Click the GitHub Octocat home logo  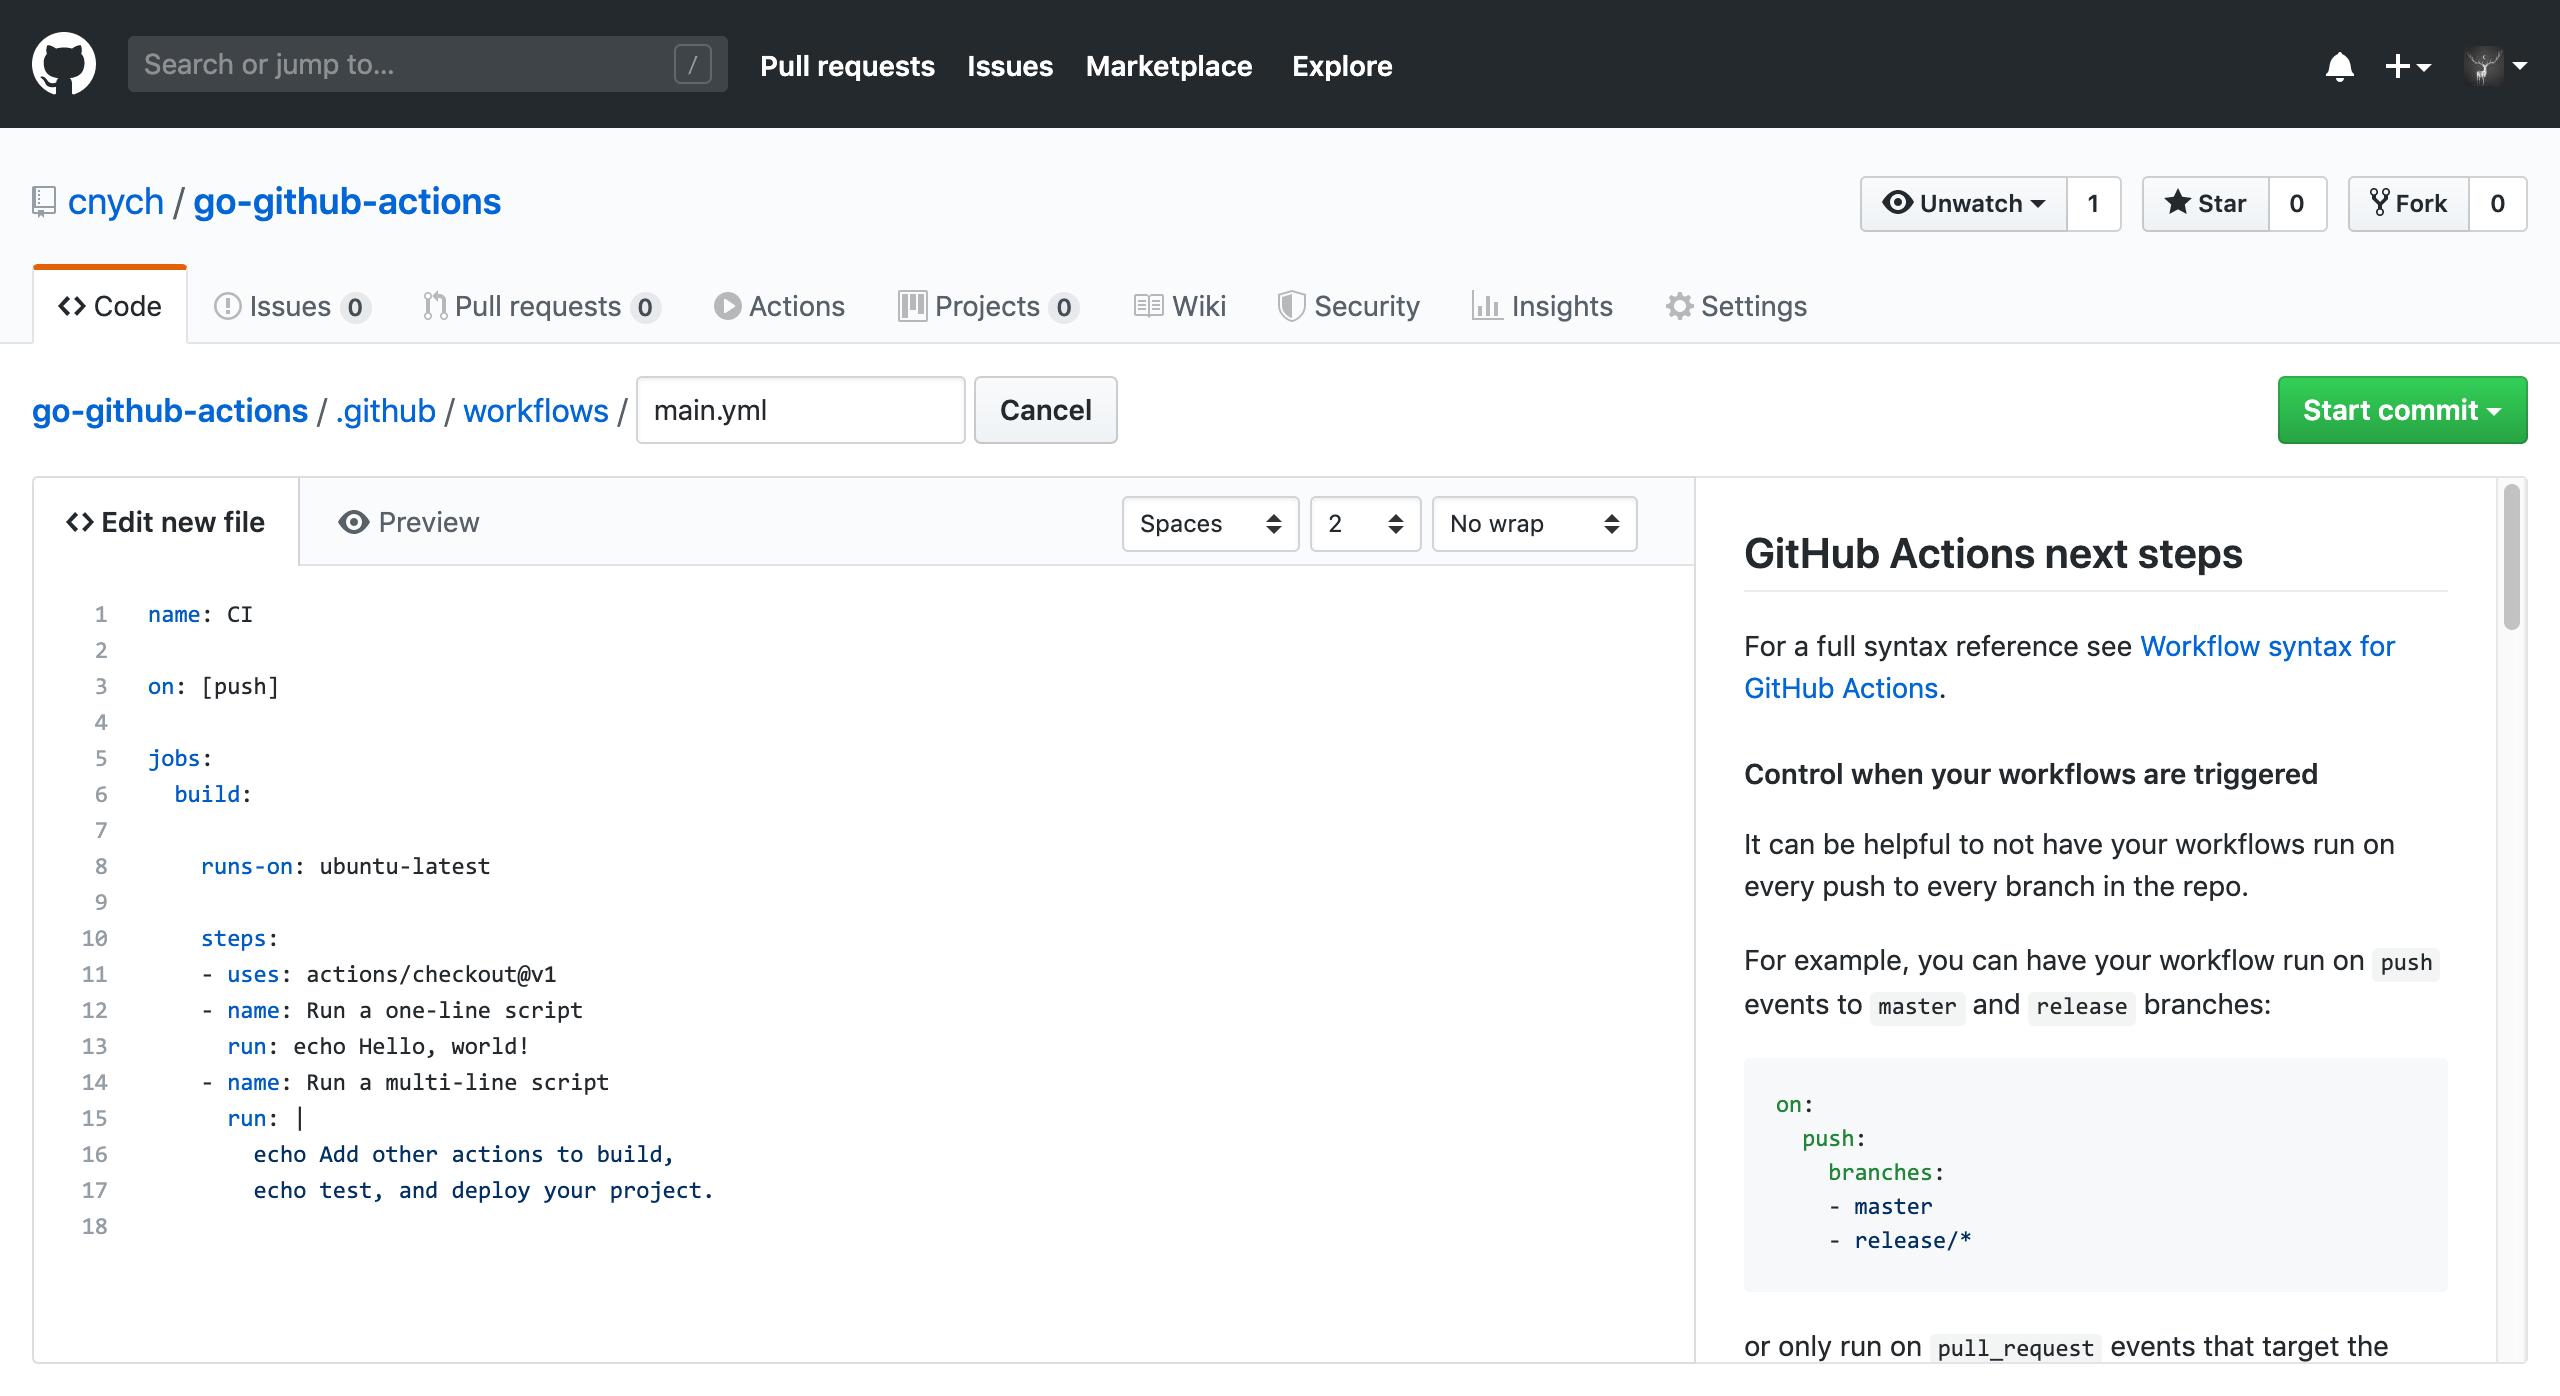[63, 63]
